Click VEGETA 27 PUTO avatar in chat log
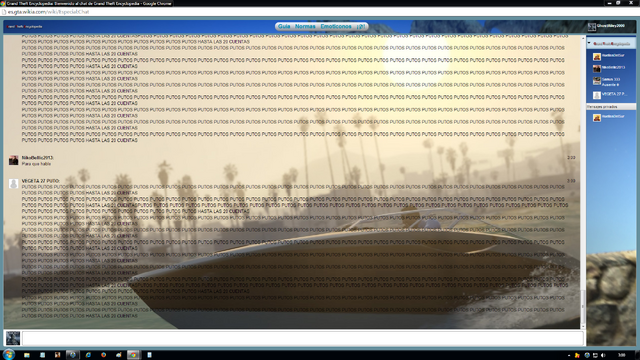The image size is (640, 360). point(13,184)
